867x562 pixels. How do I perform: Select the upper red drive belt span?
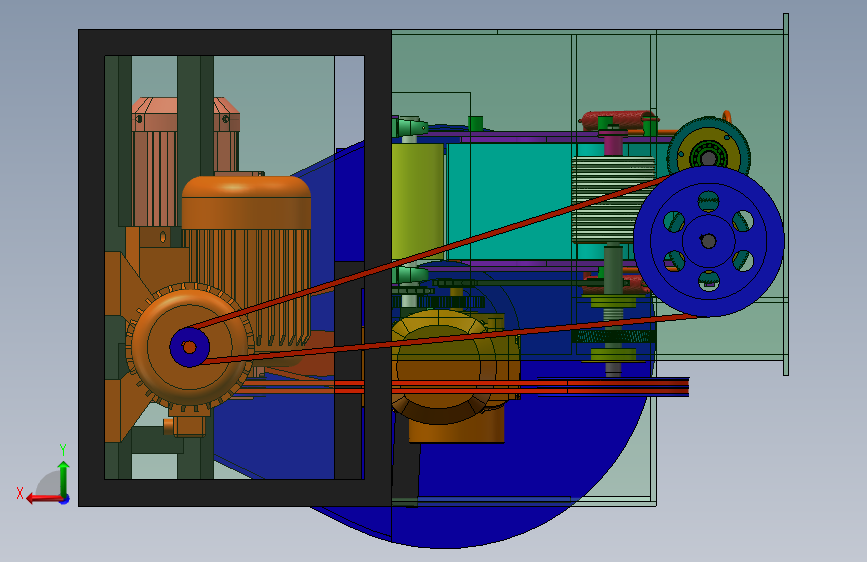(x=431, y=252)
